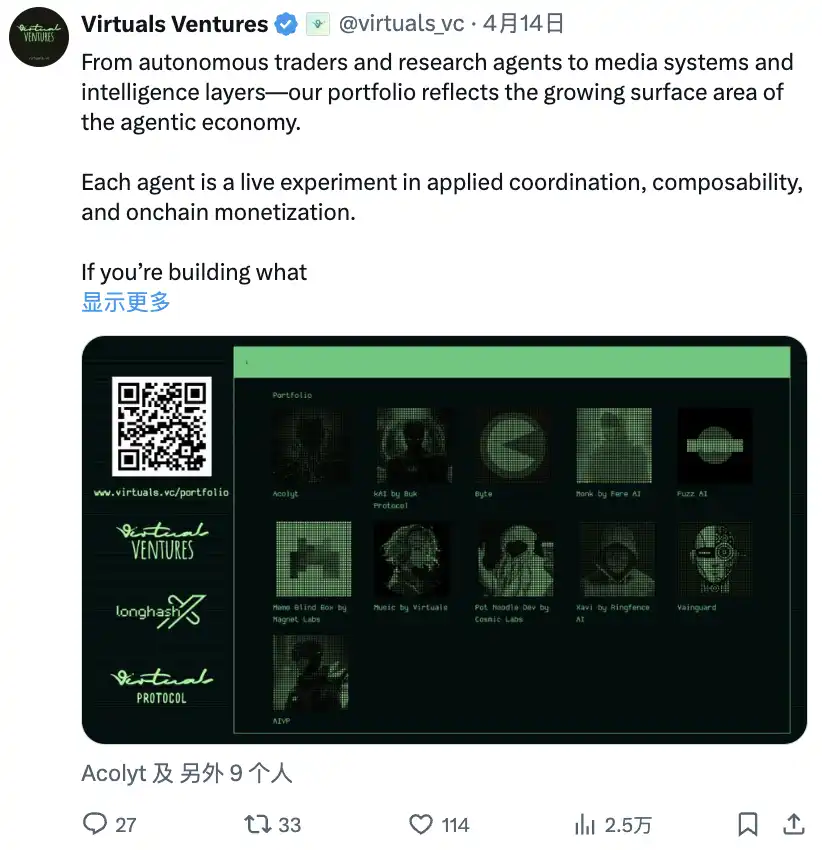Image resolution: width=822 pixels, height=850 pixels.
Task: Click the blue verified badge
Action: click(286, 25)
